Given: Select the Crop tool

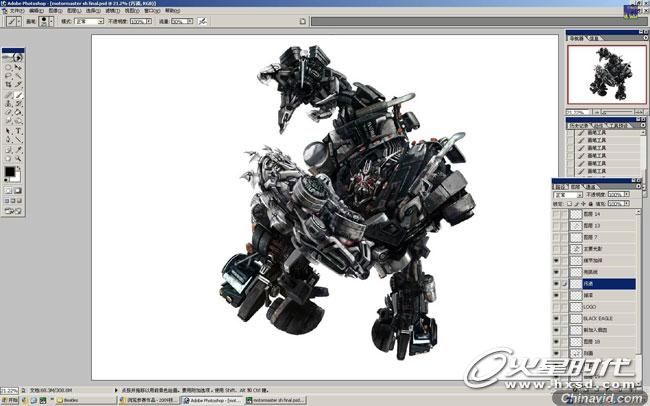Looking at the screenshot, I should (8, 85).
